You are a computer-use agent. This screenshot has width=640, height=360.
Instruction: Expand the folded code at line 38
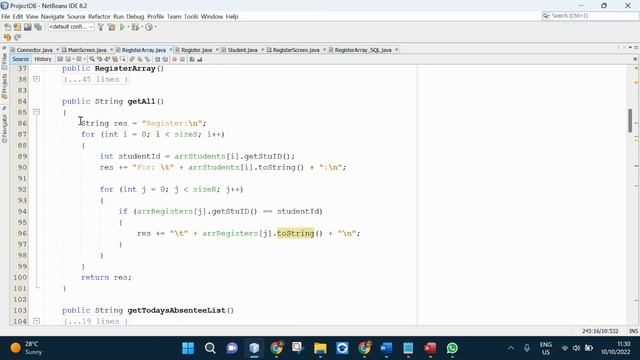pyautogui.click(x=36, y=79)
